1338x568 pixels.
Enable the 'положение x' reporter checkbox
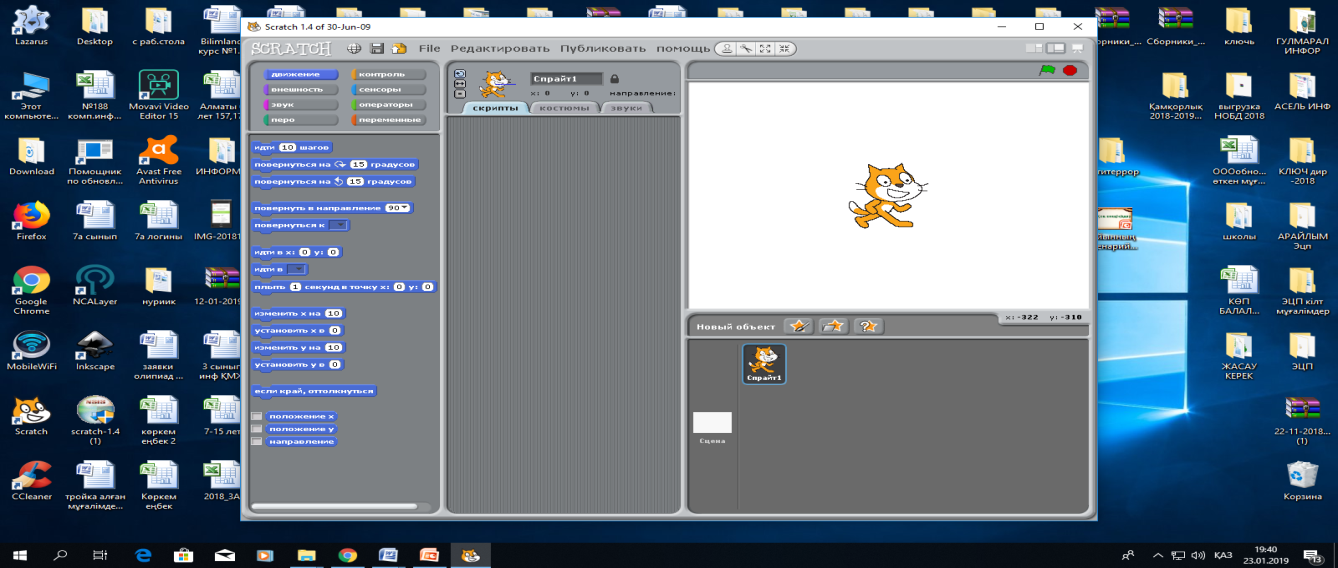(257, 416)
